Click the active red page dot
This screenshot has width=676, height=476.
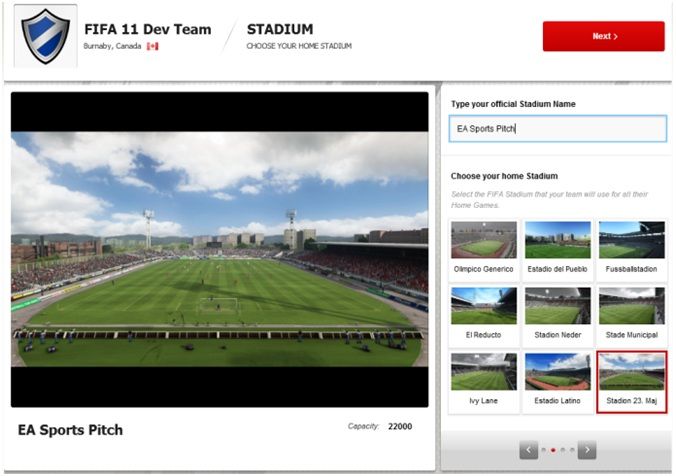point(553,450)
